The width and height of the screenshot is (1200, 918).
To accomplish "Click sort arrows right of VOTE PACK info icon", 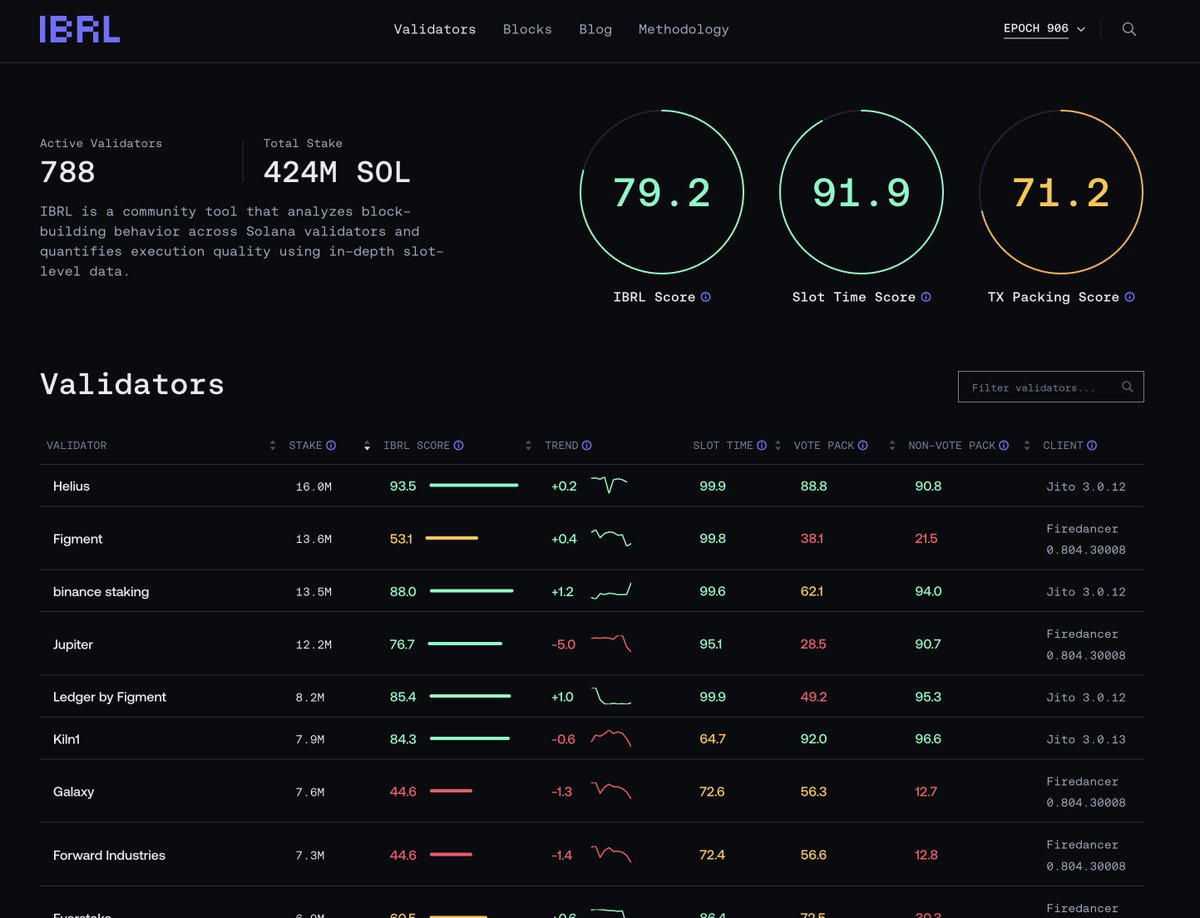I will (x=892, y=446).
